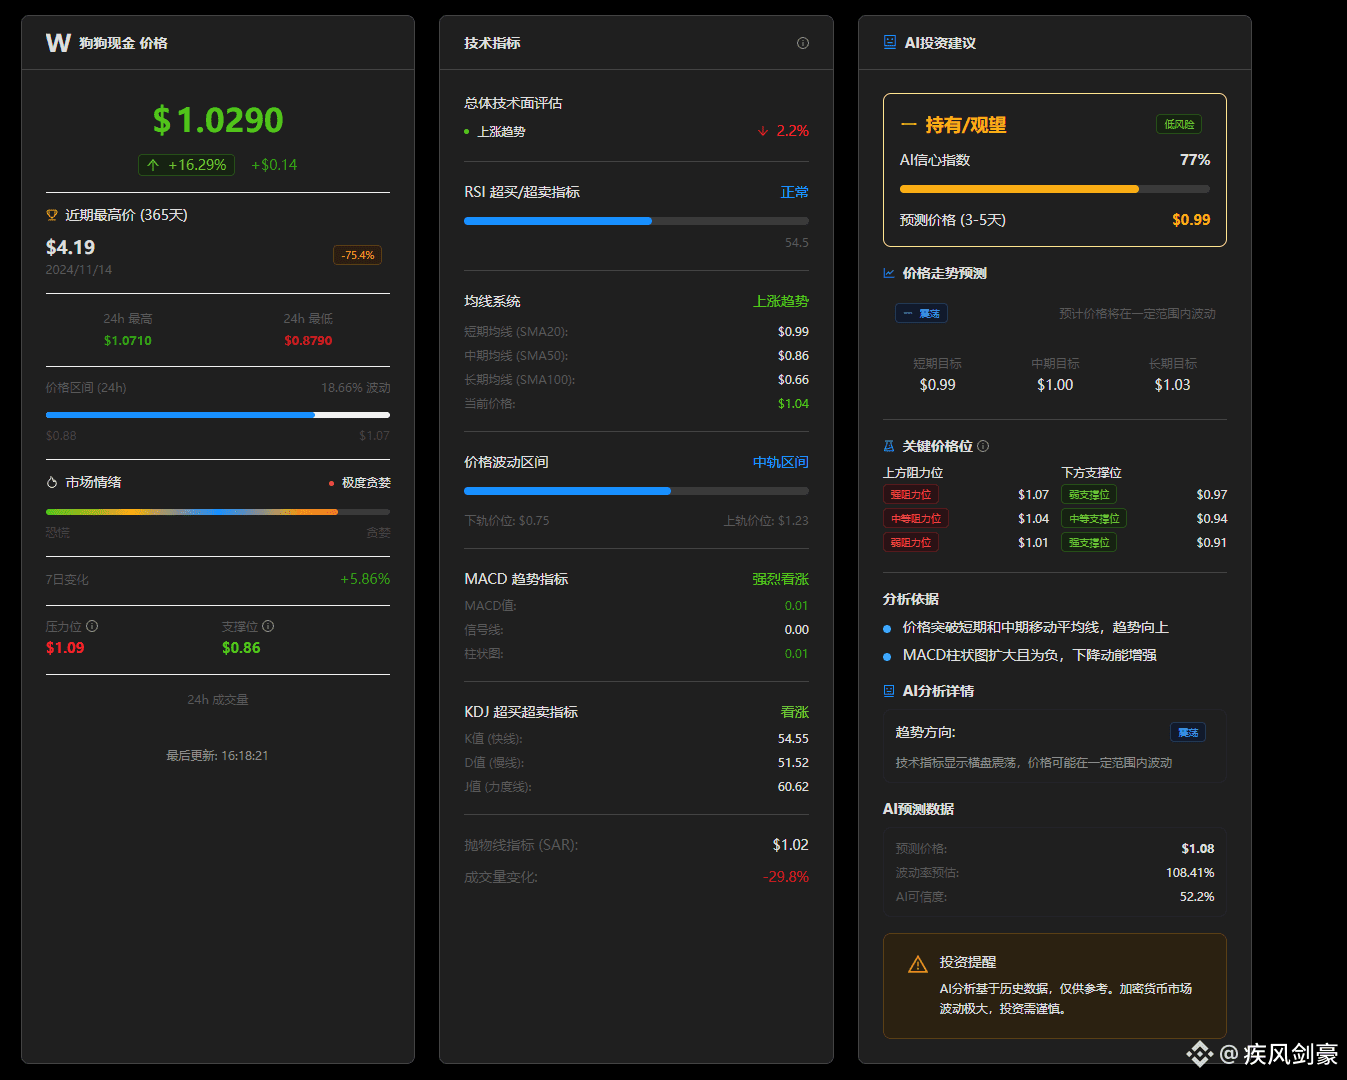
Task: Click the 震荡 tag beside 趋势方向
Action: (1188, 732)
